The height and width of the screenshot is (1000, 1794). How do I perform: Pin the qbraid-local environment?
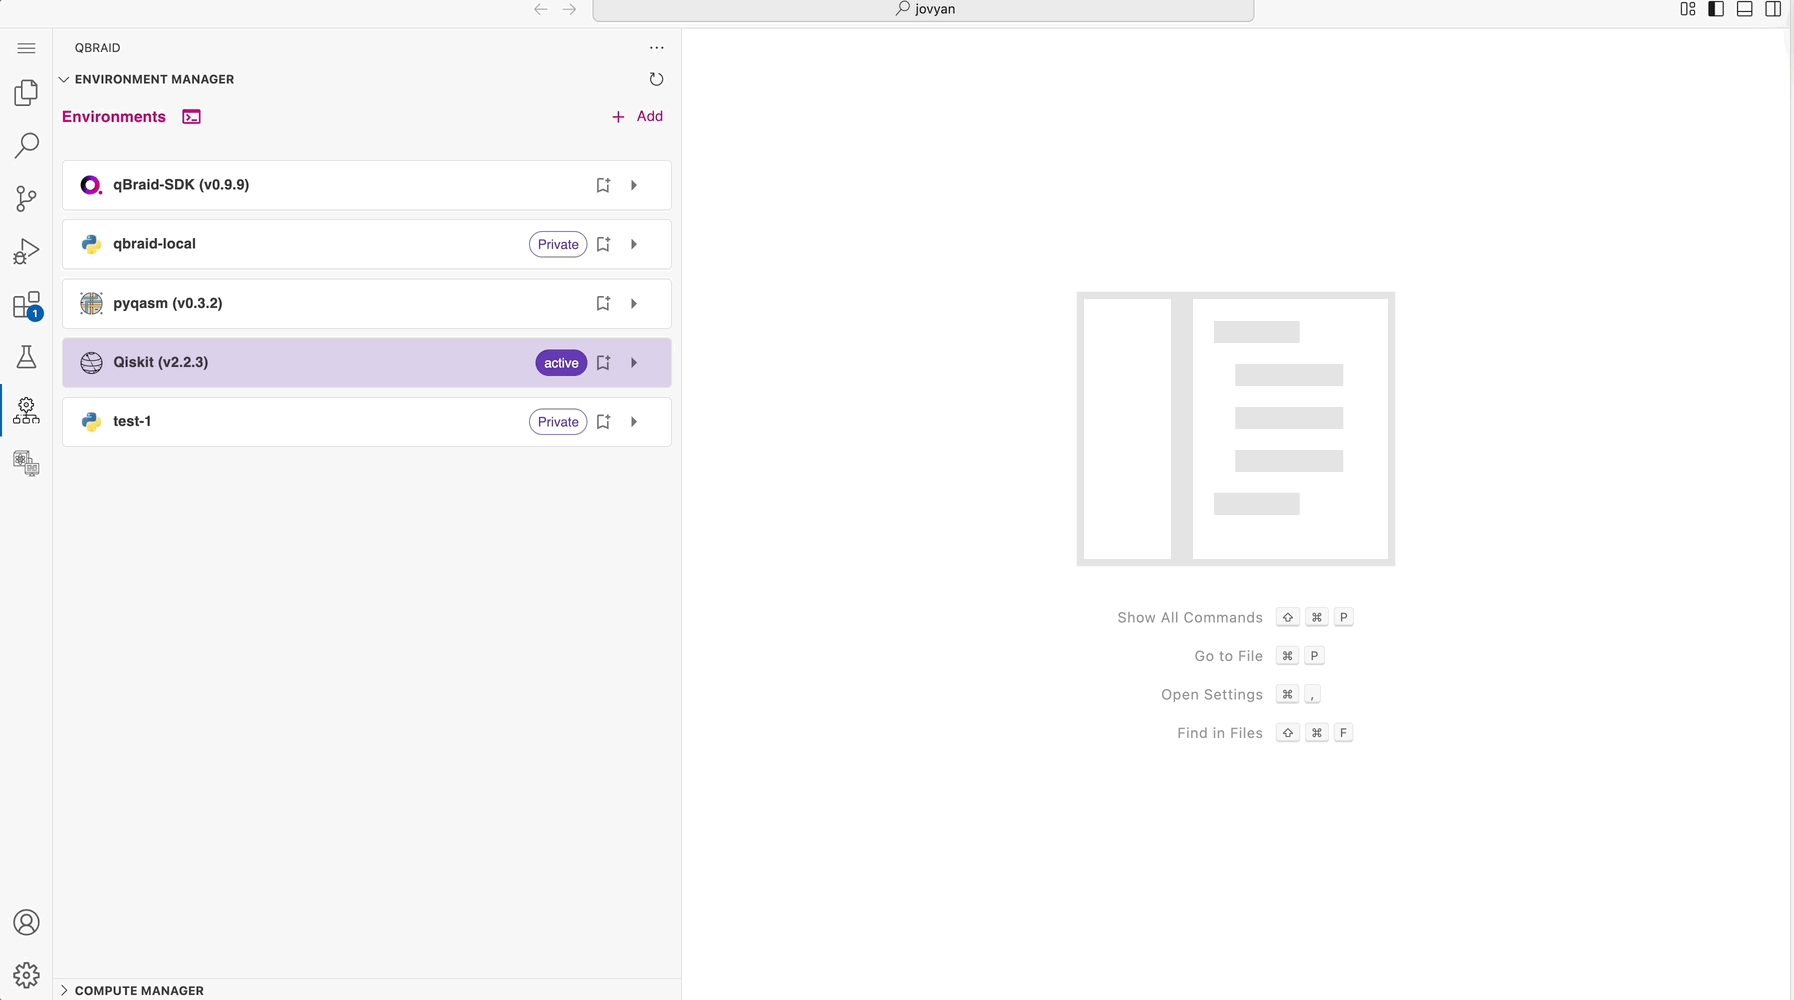pos(603,244)
